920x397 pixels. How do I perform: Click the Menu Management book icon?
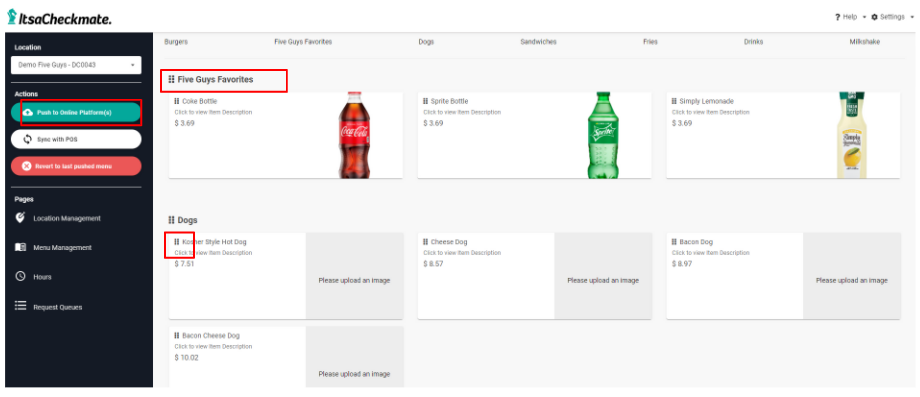(21, 247)
